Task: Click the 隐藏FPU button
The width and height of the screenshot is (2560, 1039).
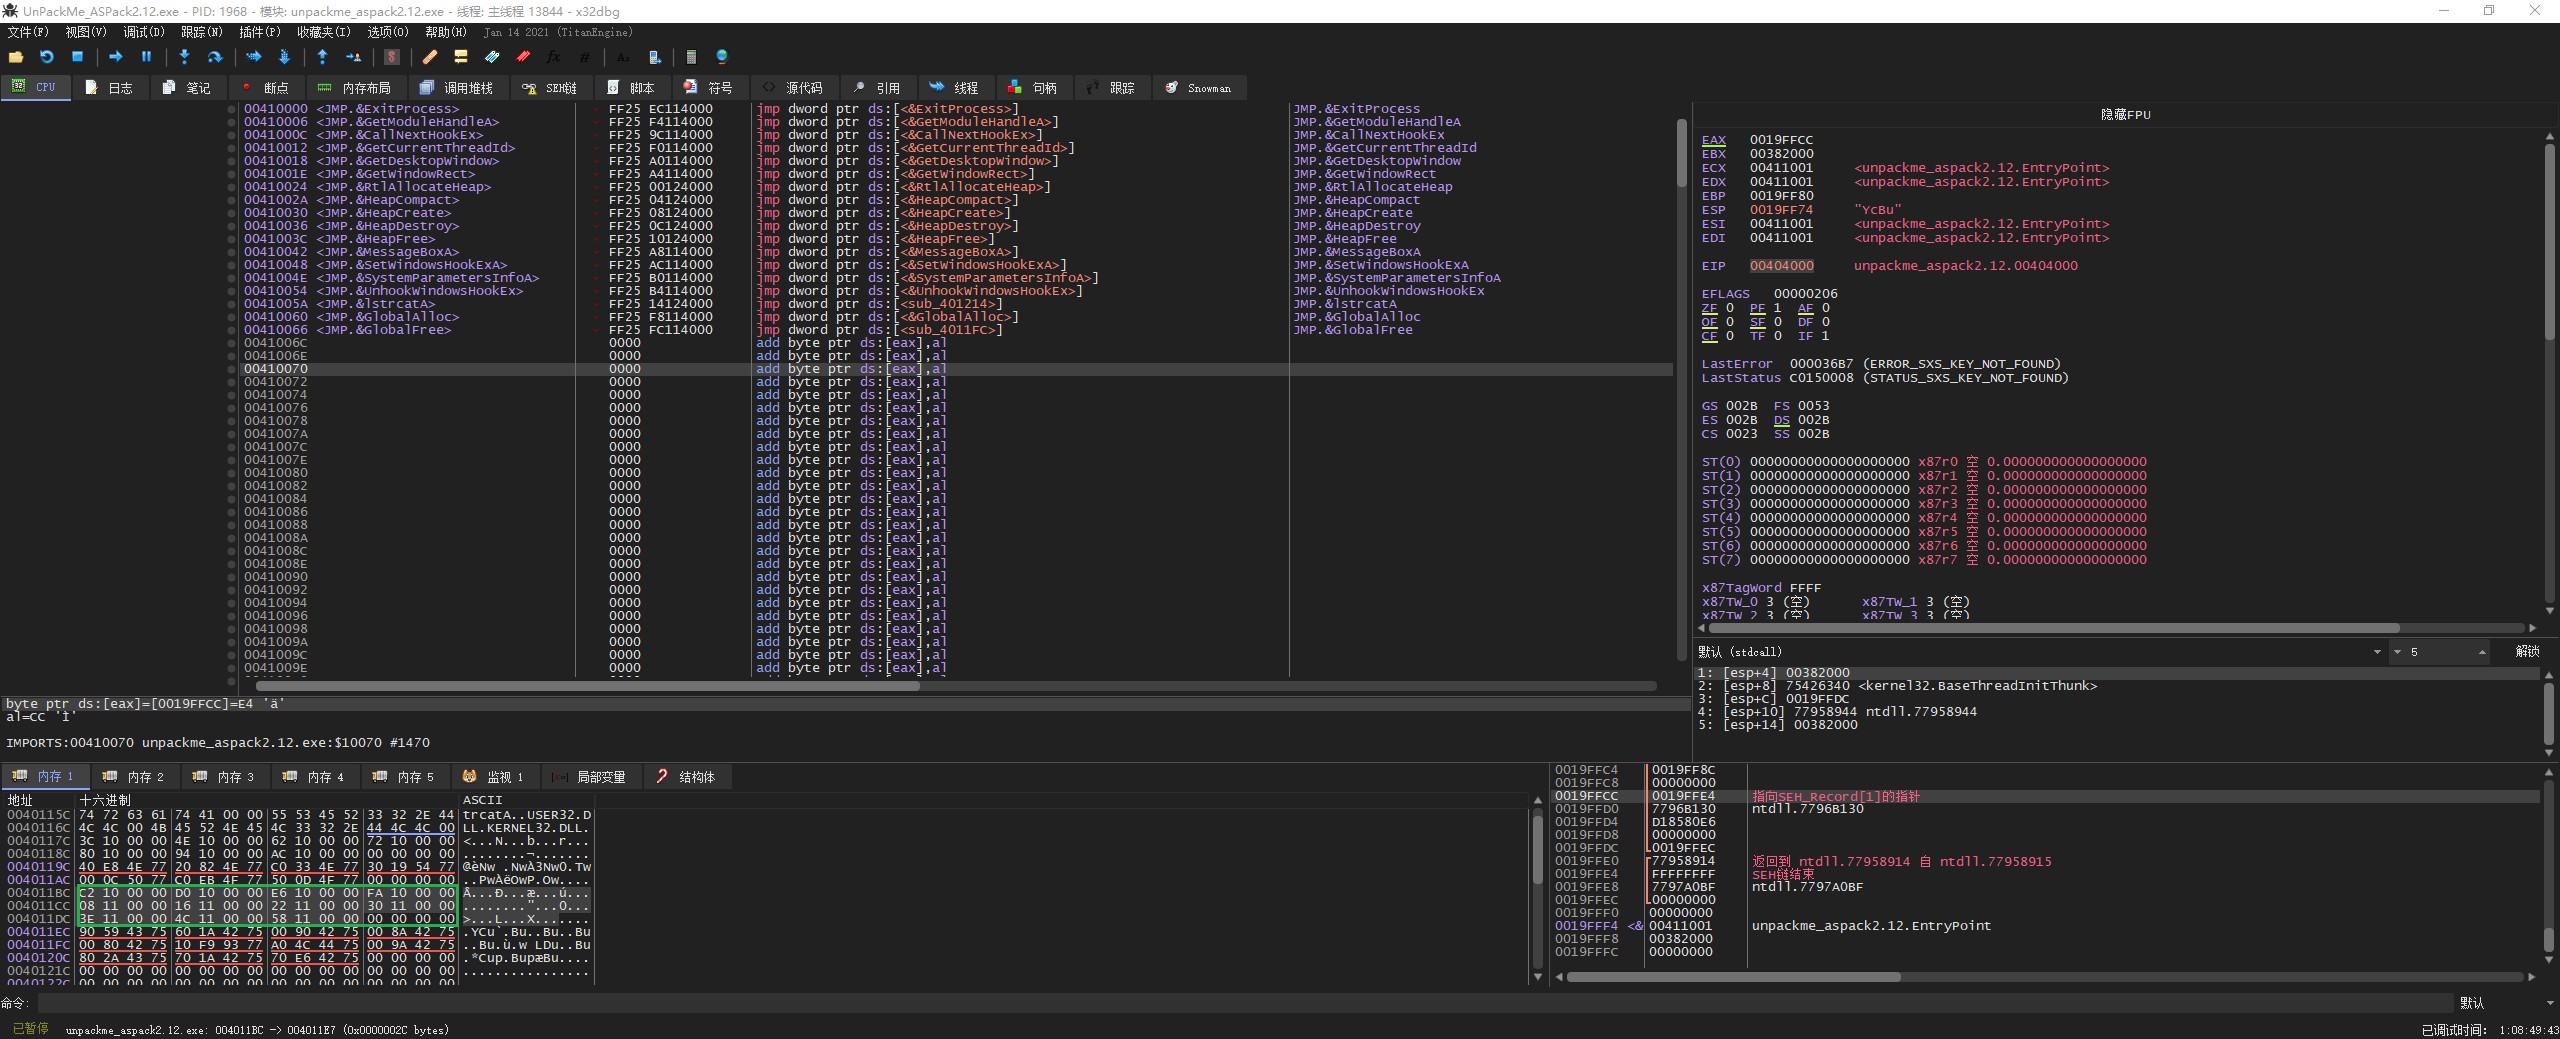Action: point(2125,115)
